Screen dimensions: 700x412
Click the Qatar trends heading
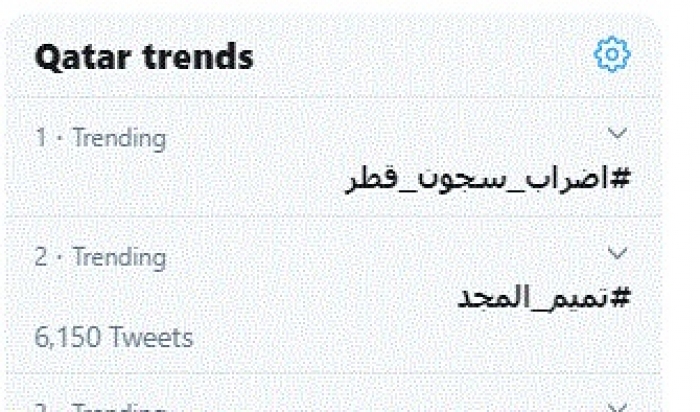coord(144,57)
